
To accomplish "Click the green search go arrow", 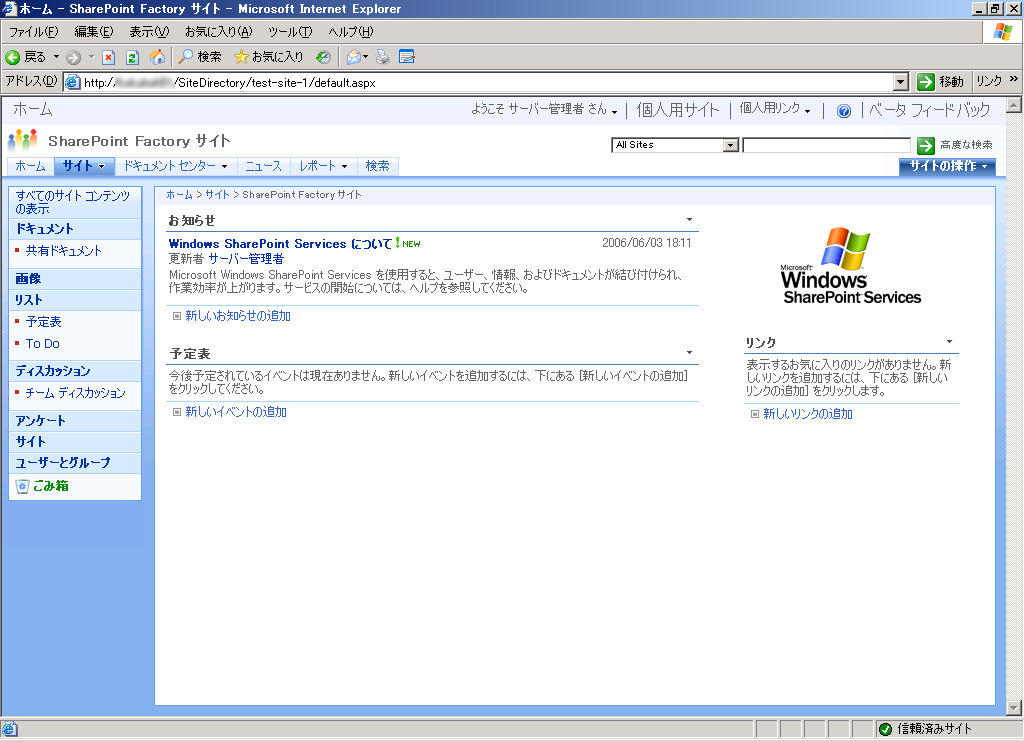I will pos(925,145).
